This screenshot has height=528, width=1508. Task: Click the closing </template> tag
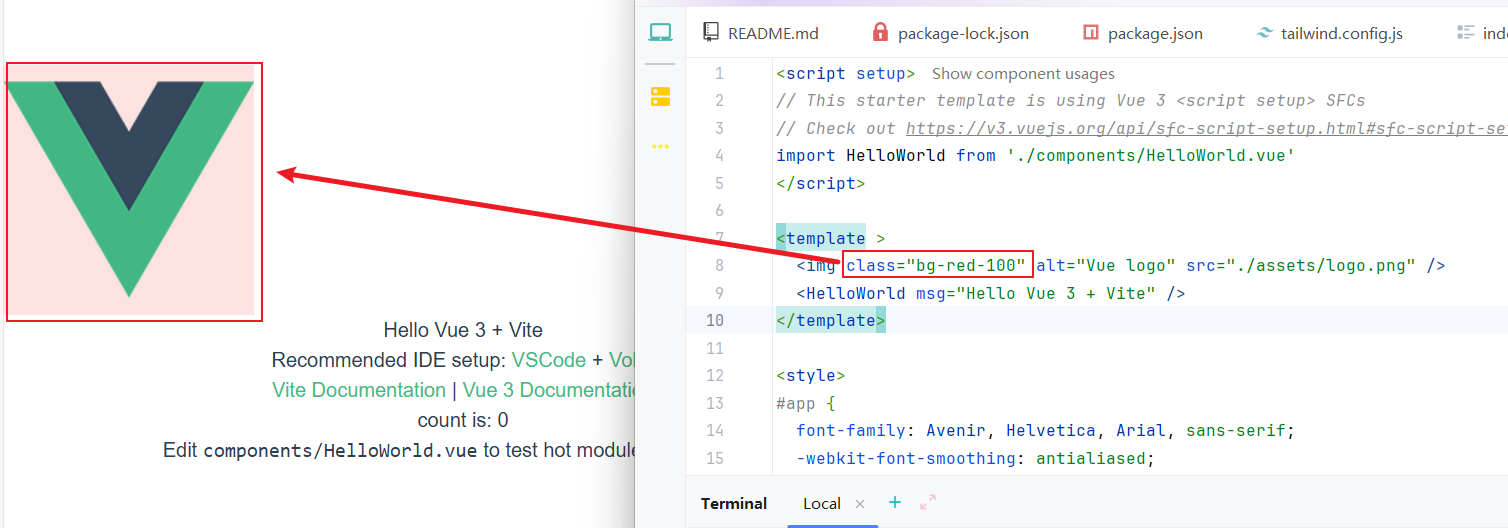click(x=831, y=321)
